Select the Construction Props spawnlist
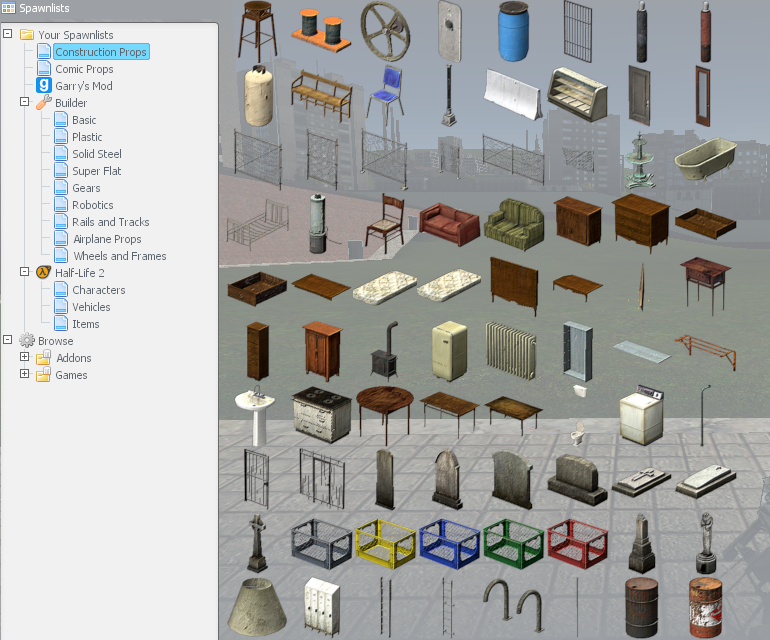 tap(101, 52)
